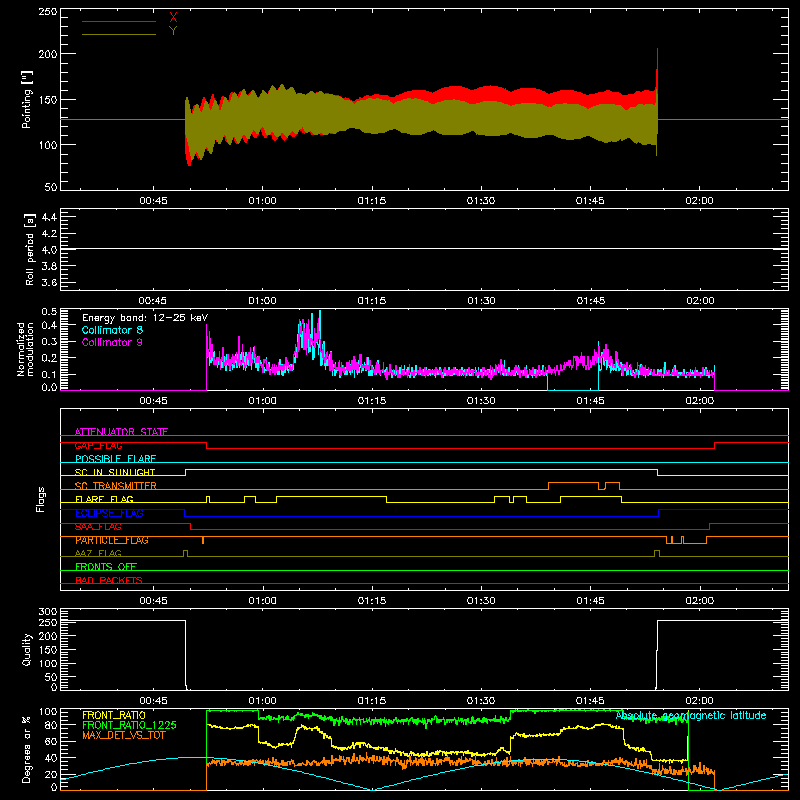Click the '4.4' tick on the Roll period axis
The height and width of the screenshot is (800, 800).
click(x=49, y=217)
